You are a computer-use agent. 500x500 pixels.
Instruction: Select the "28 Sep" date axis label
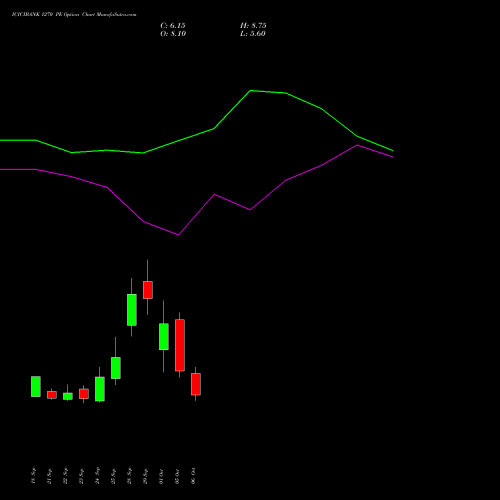(129, 476)
